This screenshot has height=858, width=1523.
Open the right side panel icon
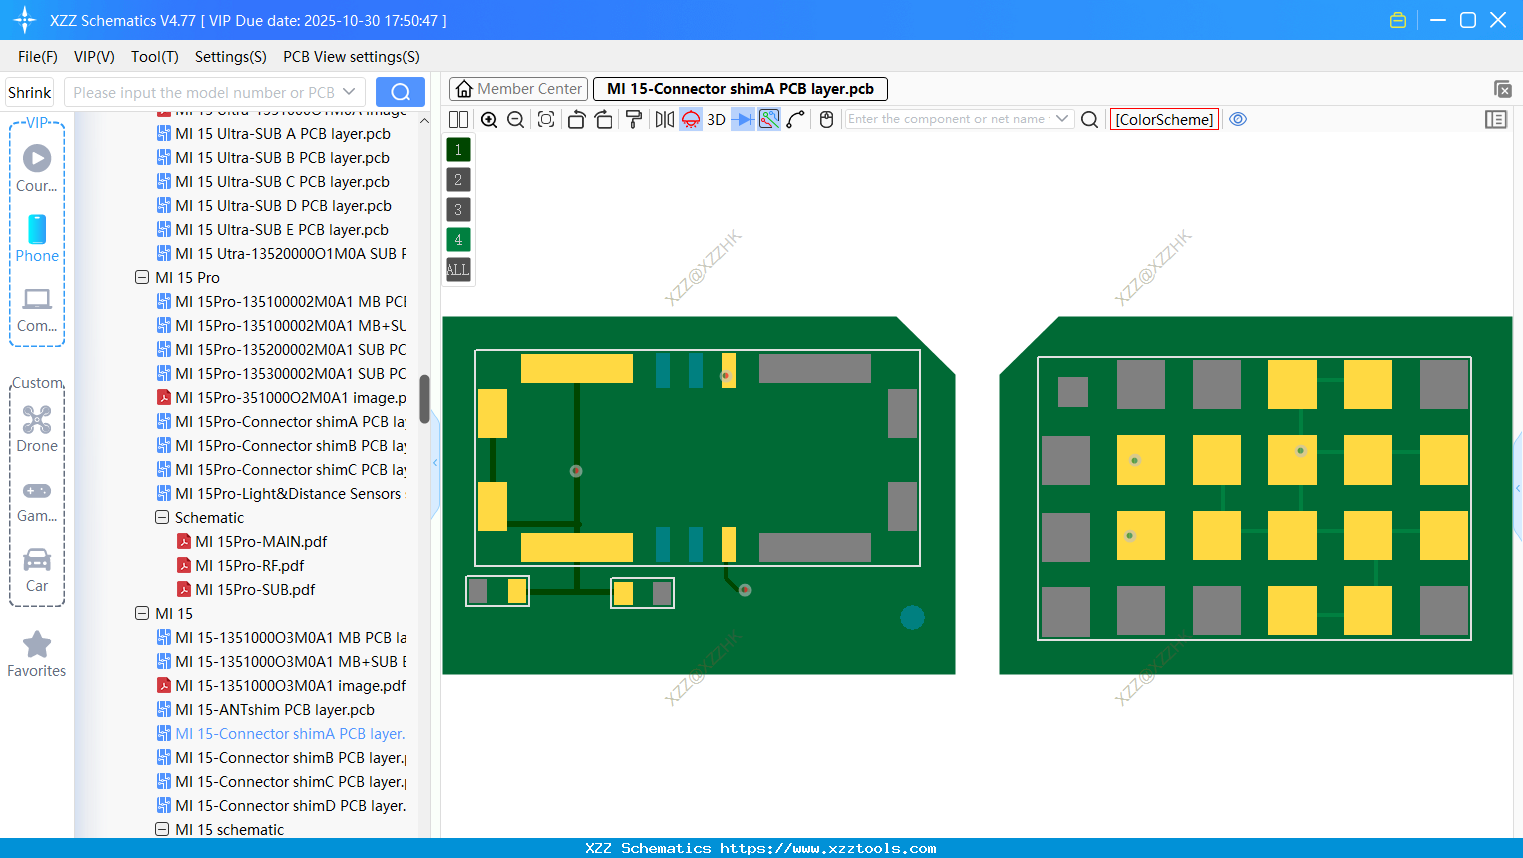(x=1496, y=119)
